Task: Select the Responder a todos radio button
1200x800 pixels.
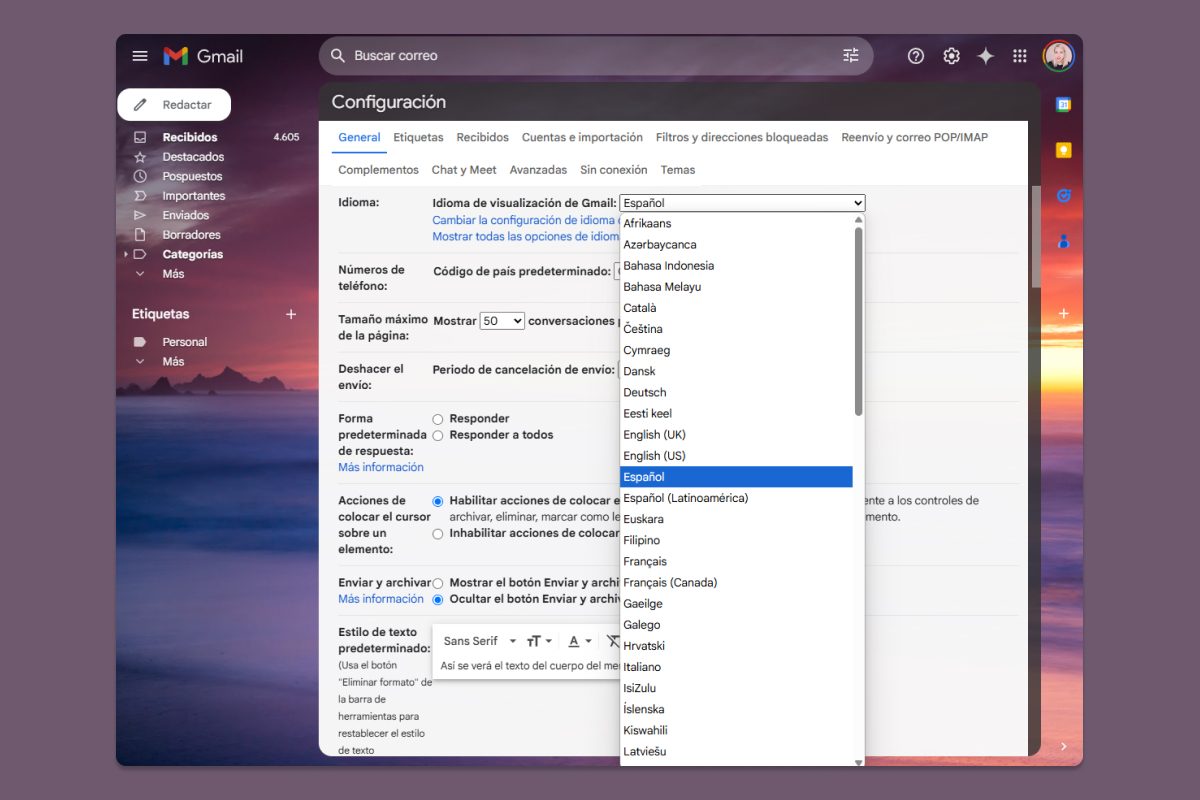Action: (437, 434)
